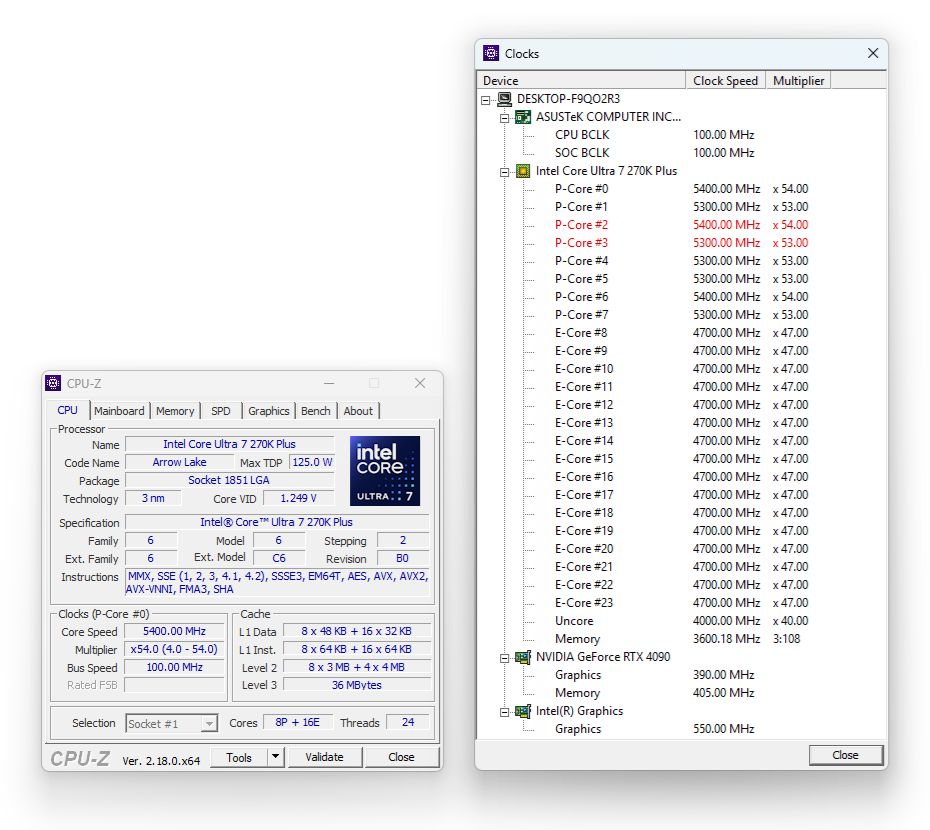Collapse the ASUSTeK COMPUTER INC node
Screen dimensions: 930x830
(x=504, y=118)
